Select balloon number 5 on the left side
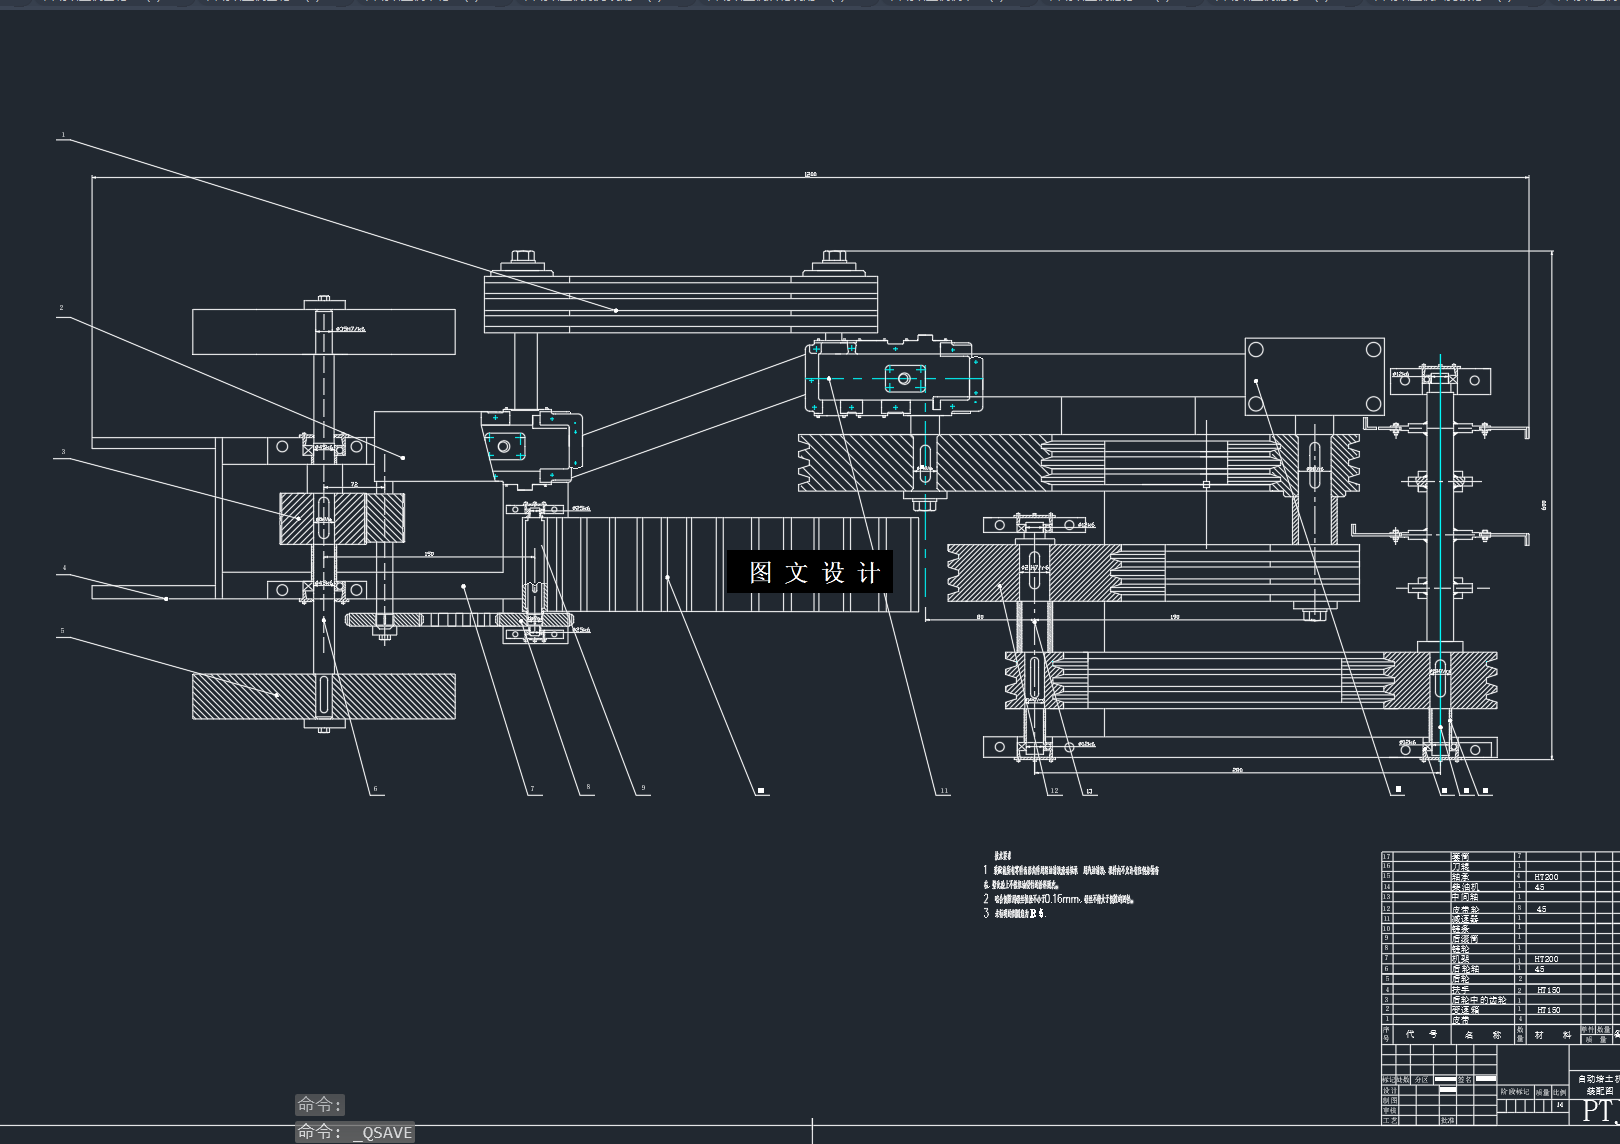The width and height of the screenshot is (1620, 1144). click(x=62, y=631)
